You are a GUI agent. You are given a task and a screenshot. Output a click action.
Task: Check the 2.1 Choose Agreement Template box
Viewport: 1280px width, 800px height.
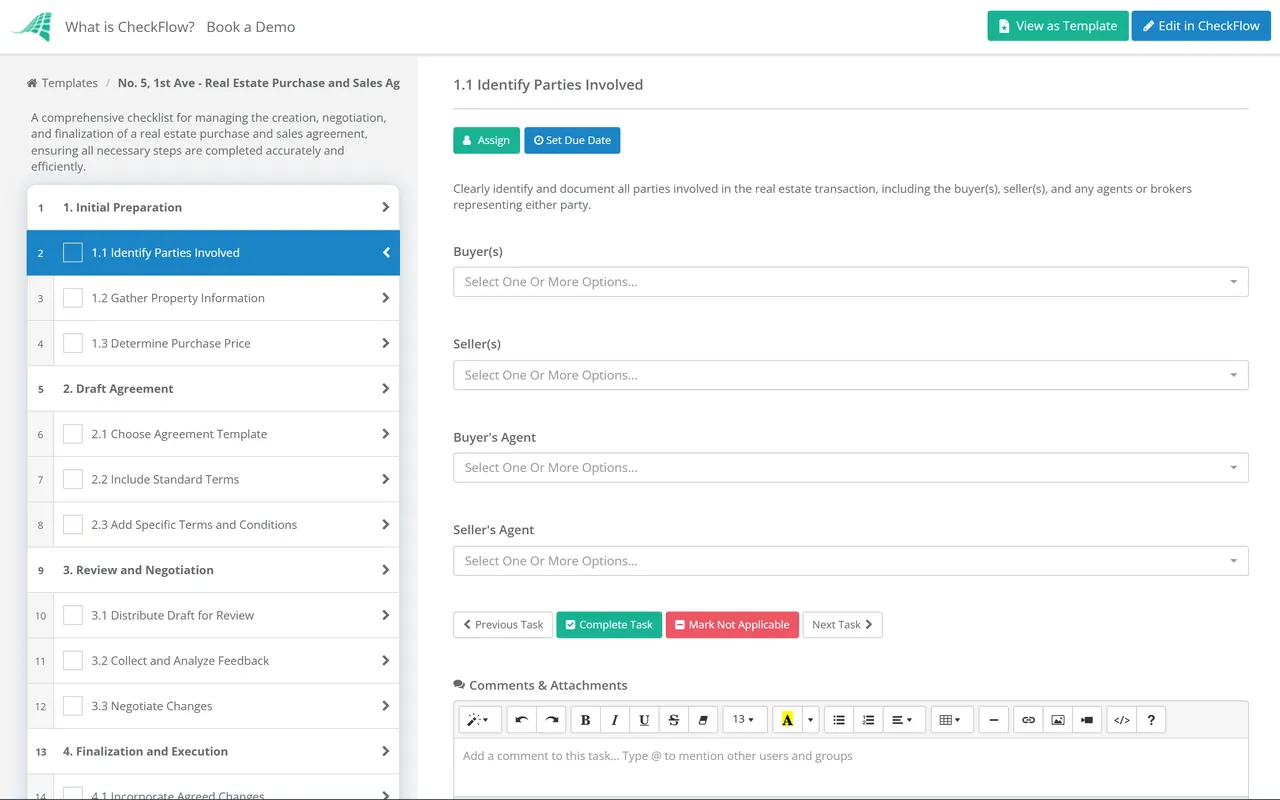click(73, 434)
